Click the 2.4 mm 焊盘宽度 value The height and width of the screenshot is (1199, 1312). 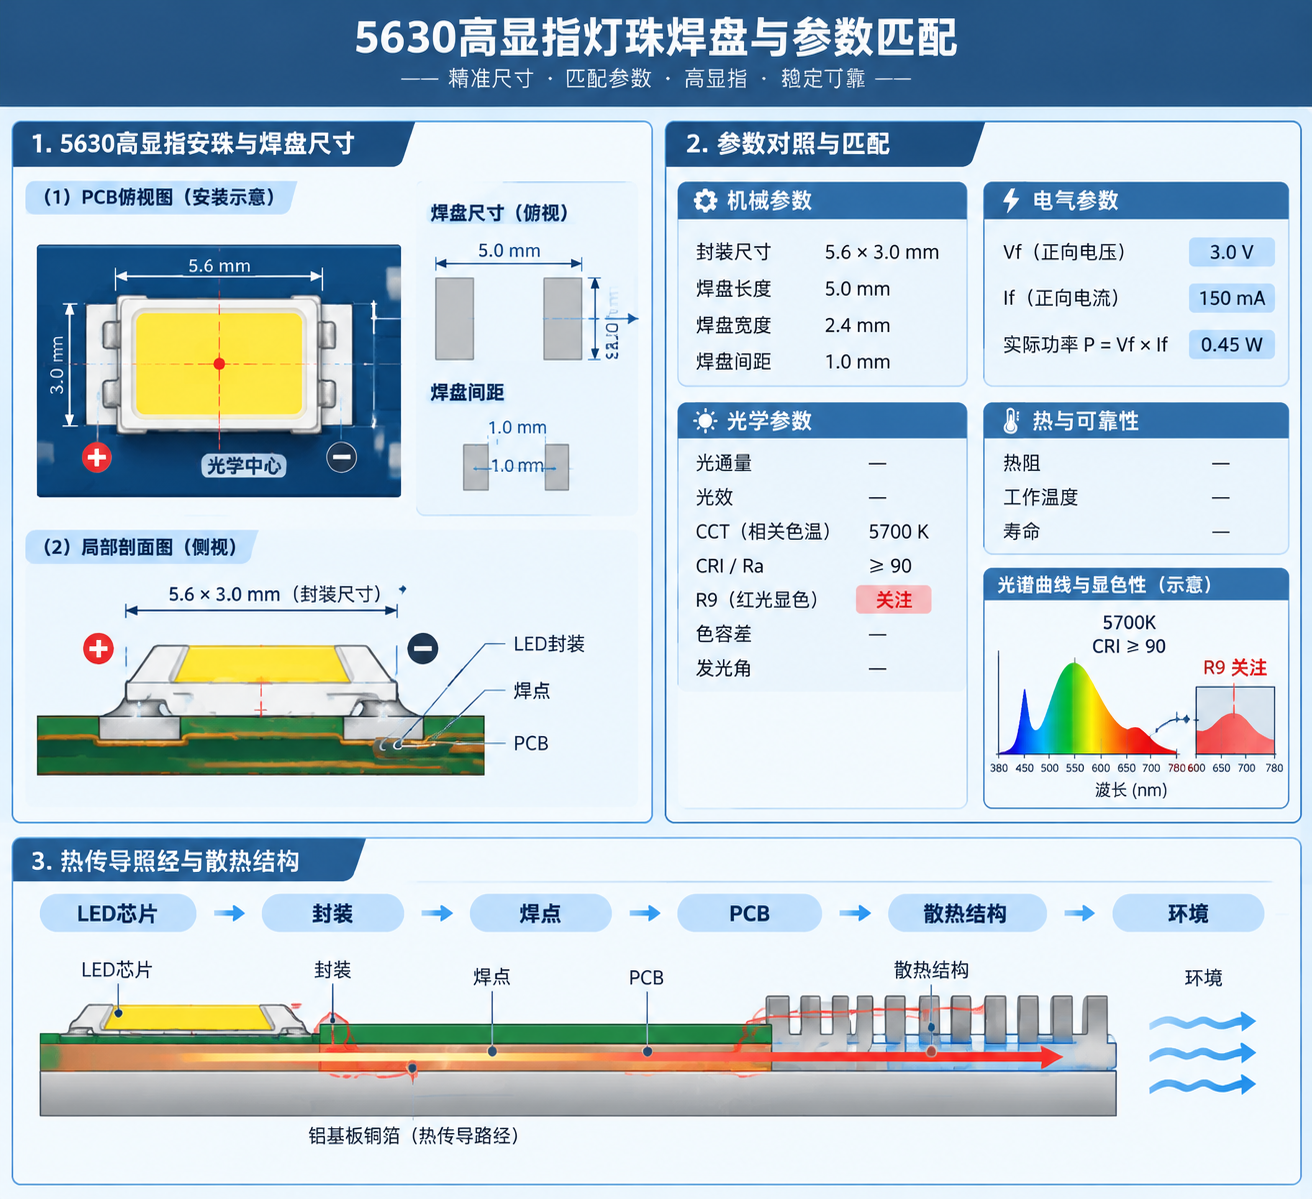point(857,325)
